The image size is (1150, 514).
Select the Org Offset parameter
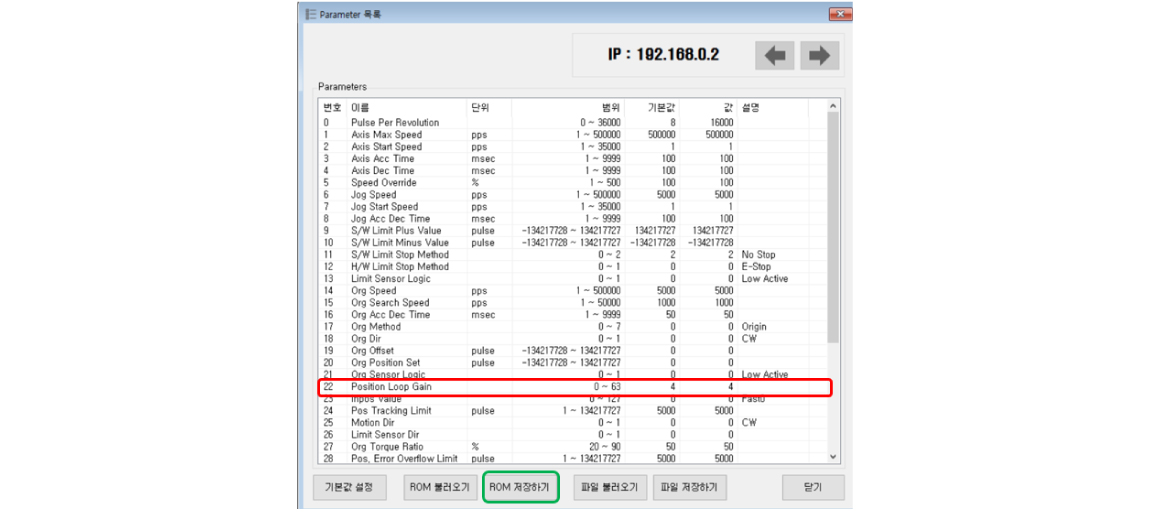click(x=572, y=350)
